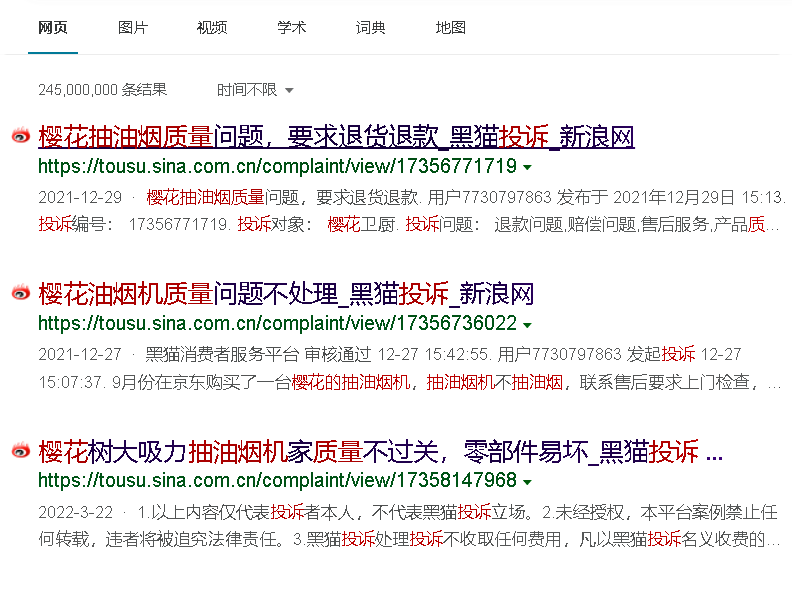
Task: Expand the arrow after URL ending 17358147968
Action: point(527,482)
